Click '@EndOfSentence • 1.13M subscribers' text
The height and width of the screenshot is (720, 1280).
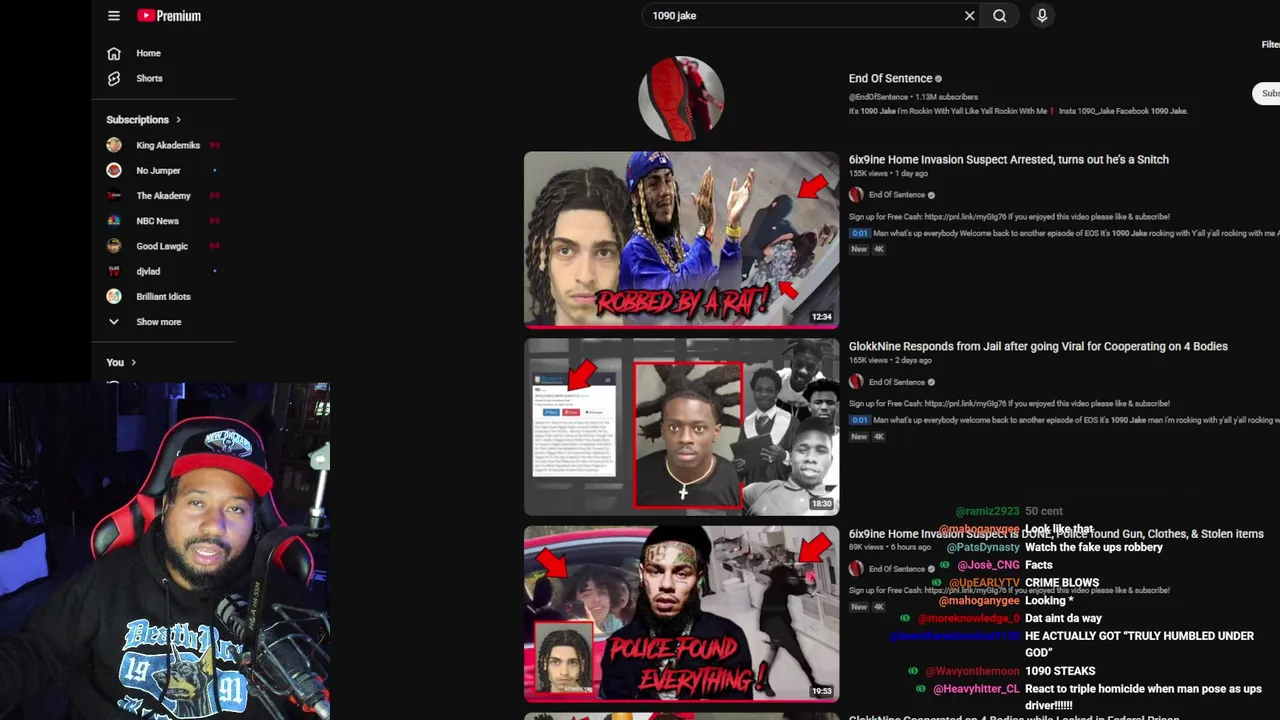[913, 97]
